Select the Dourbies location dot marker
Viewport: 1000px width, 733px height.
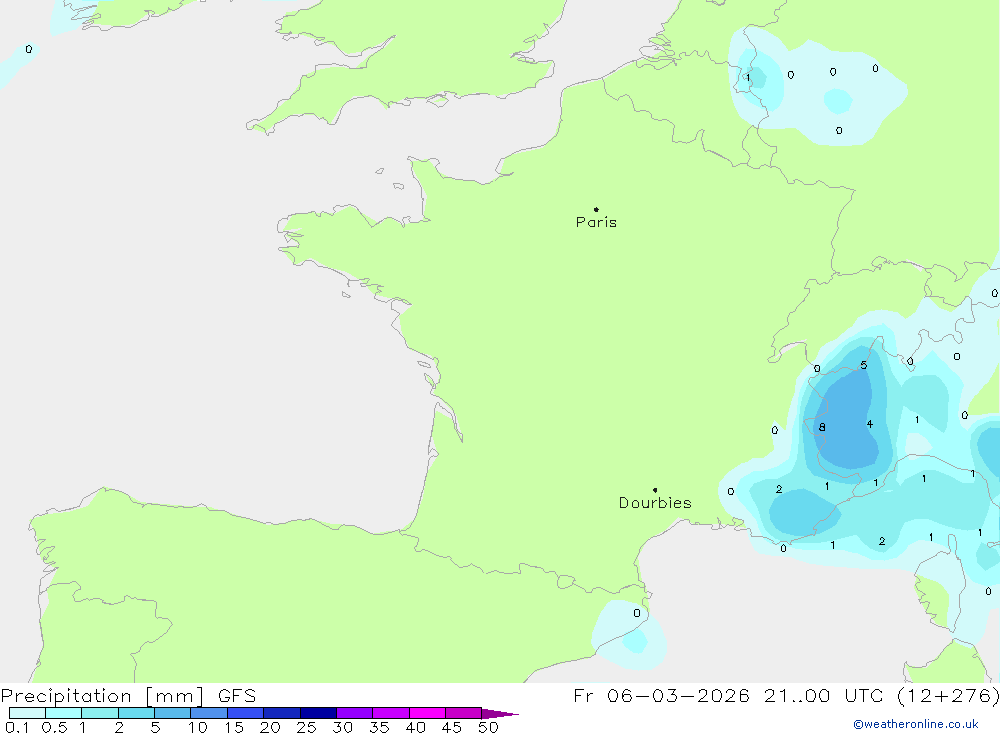[x=655, y=490]
